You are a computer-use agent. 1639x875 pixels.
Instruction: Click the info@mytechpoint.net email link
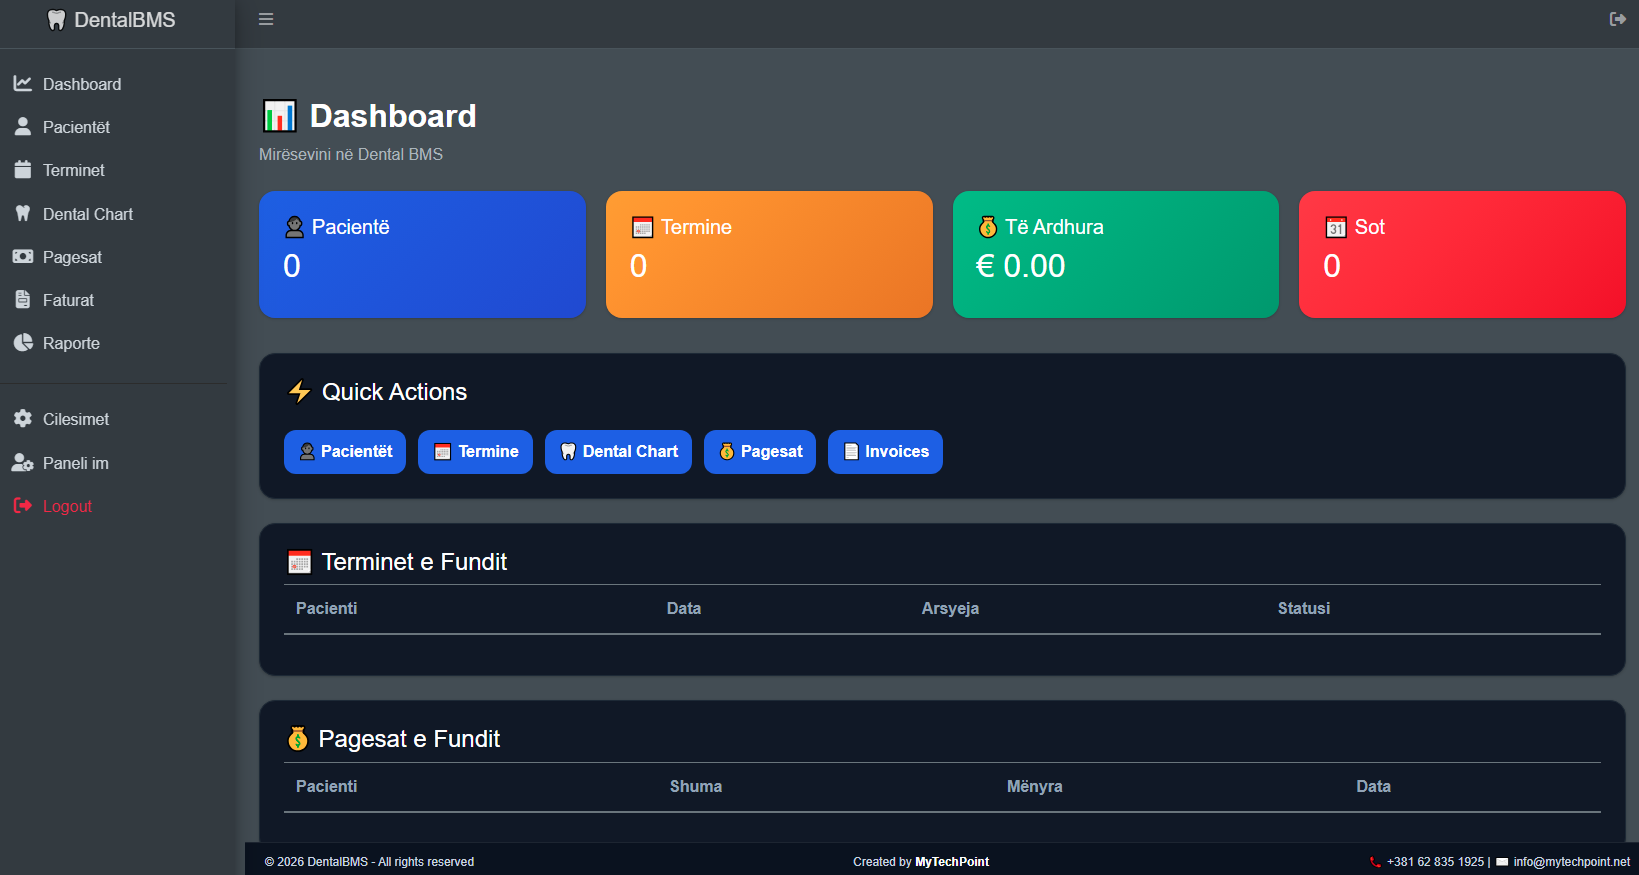[1571, 862]
